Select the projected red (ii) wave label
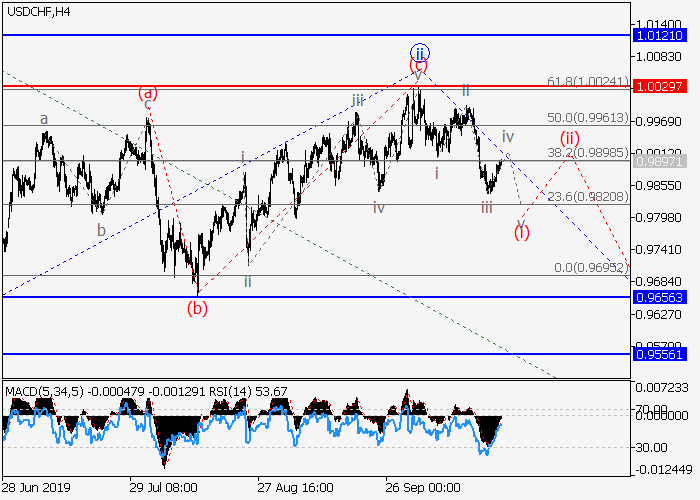Viewport: 700px width, 500px height. coord(569,138)
